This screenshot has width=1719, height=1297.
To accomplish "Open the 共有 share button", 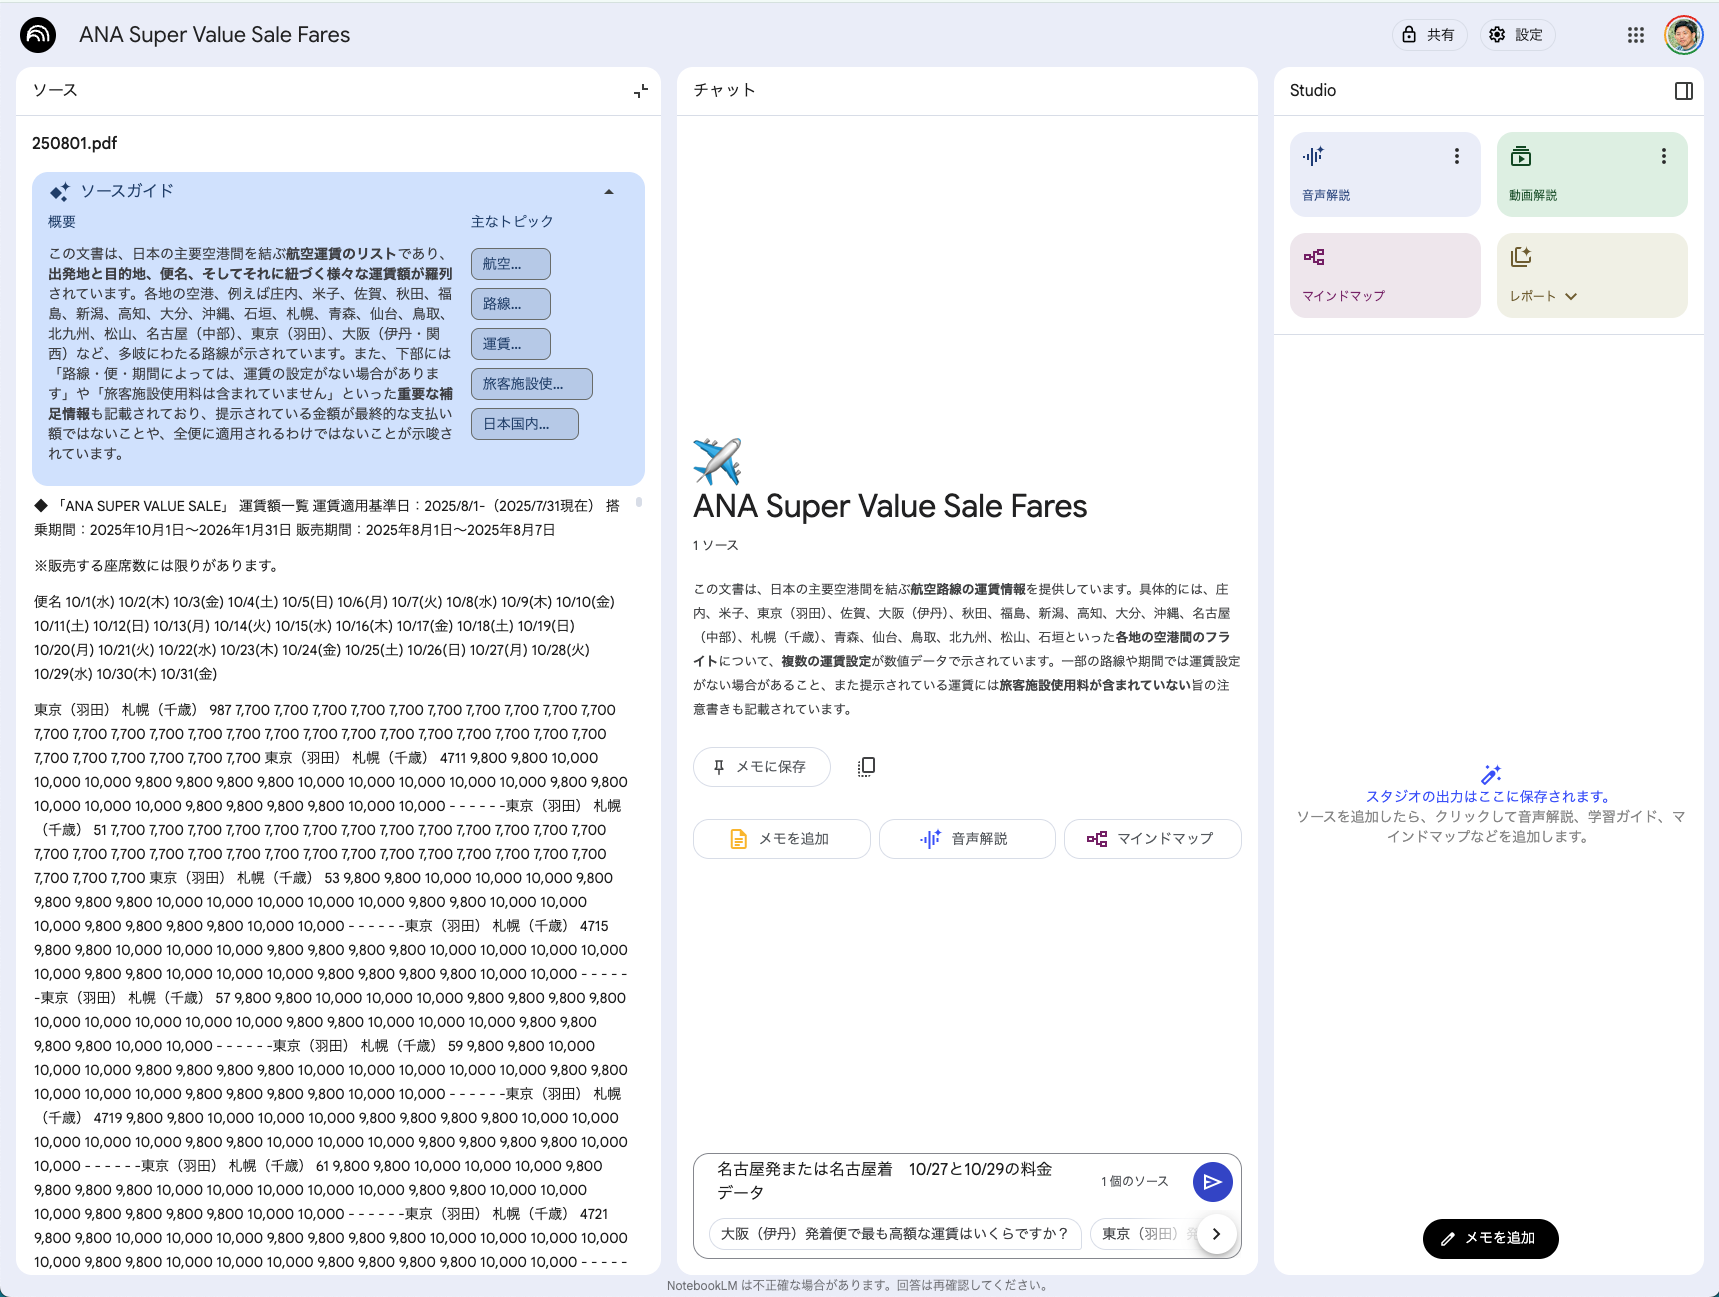I will pos(1429,35).
